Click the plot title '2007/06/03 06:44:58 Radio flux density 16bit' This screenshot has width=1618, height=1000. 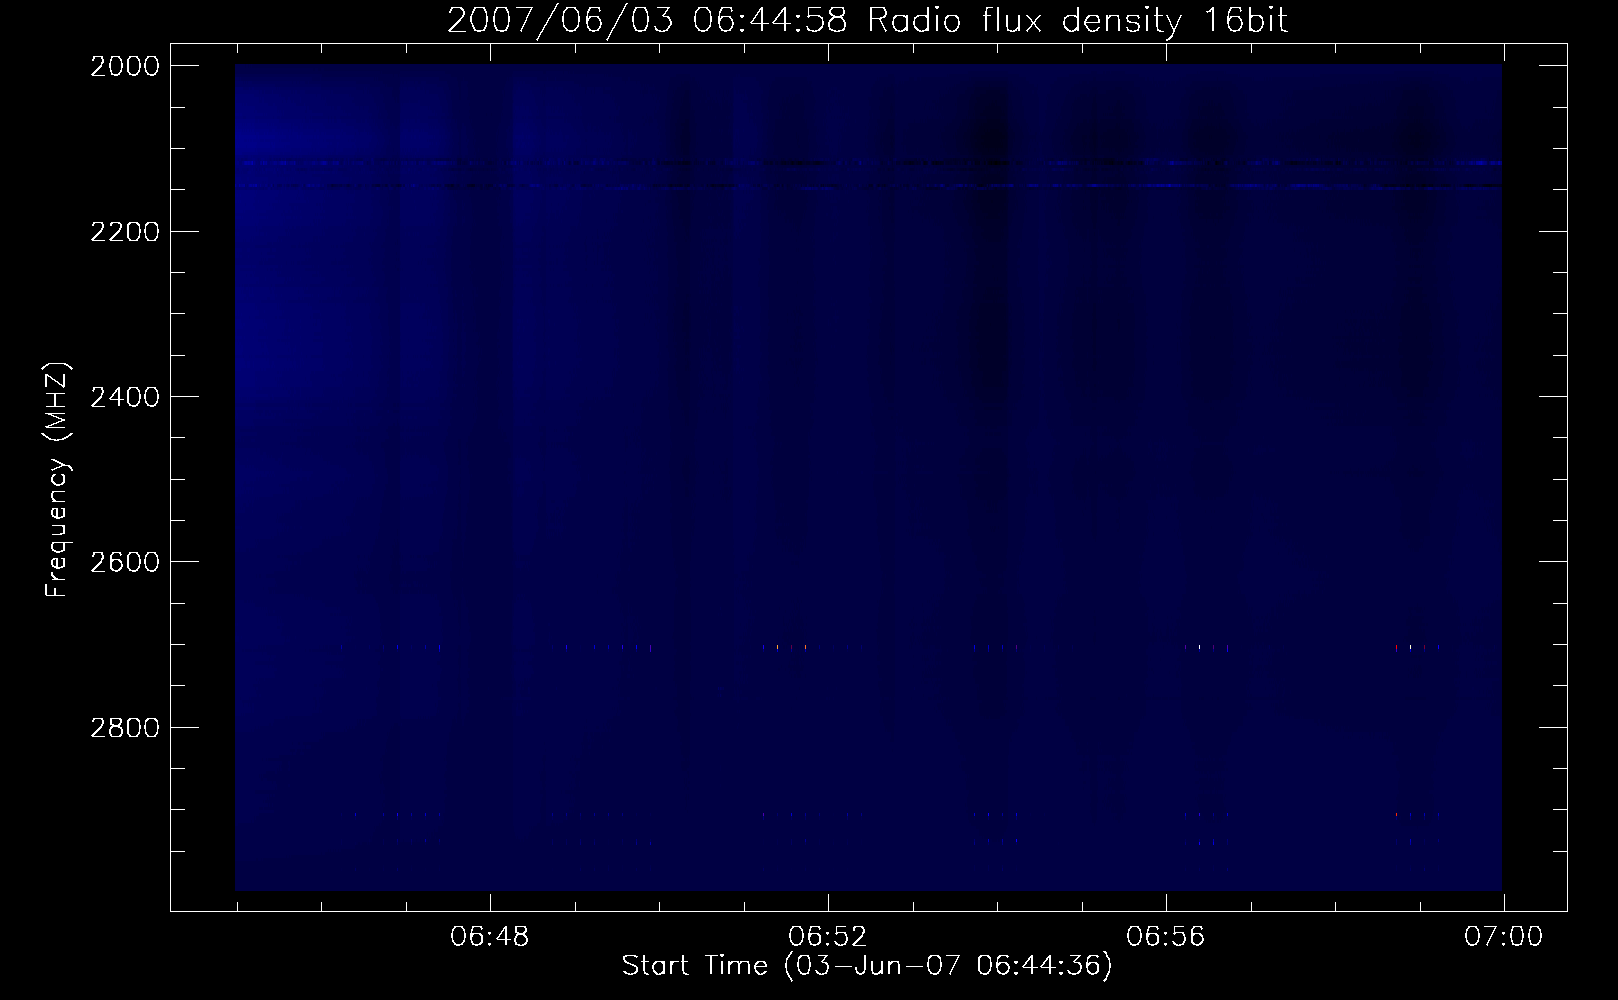pos(867,21)
